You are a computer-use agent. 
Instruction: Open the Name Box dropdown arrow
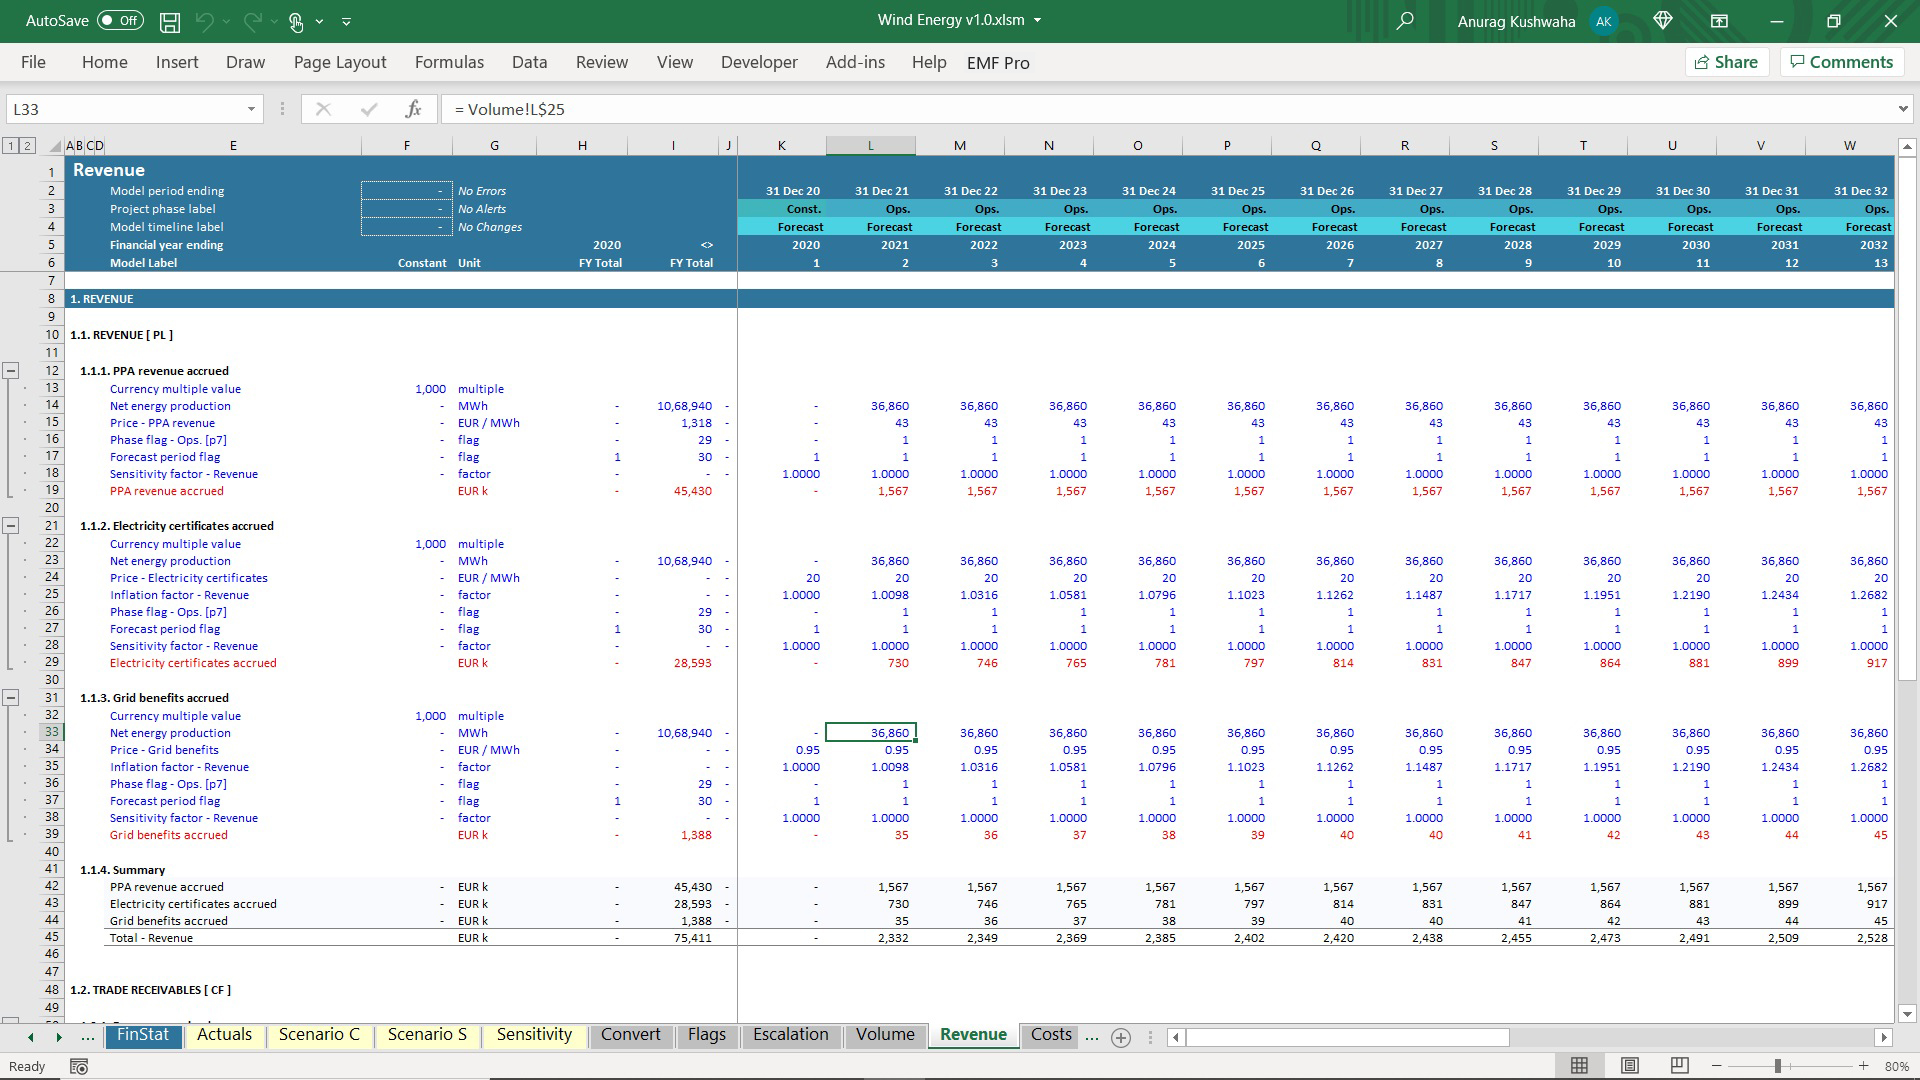point(251,109)
